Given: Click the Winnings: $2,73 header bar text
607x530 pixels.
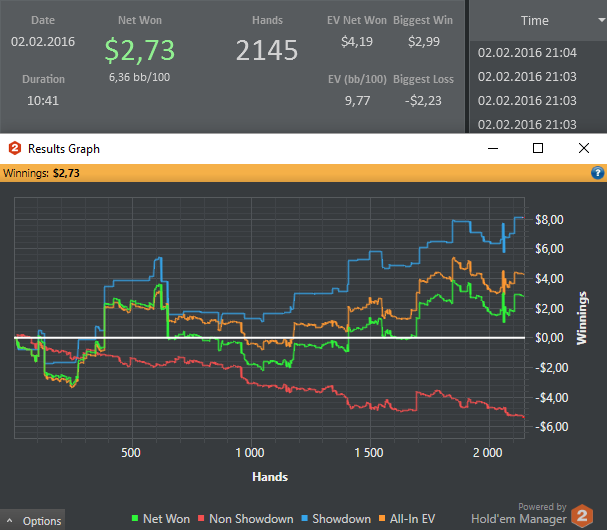Looking at the screenshot, I should 41,173.
